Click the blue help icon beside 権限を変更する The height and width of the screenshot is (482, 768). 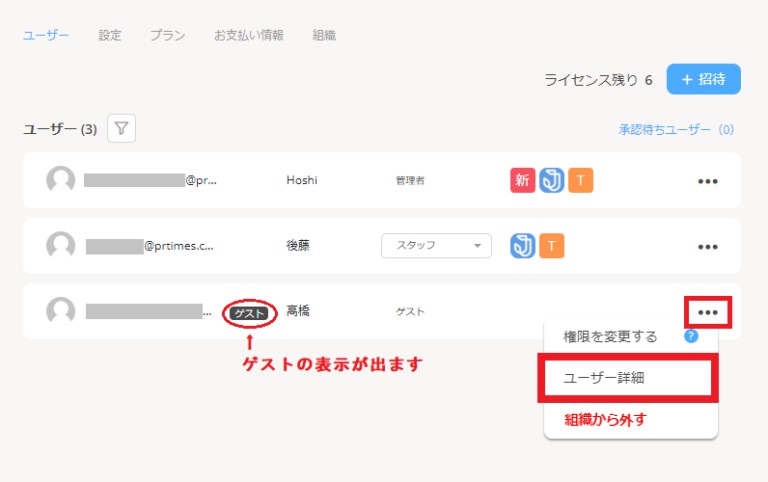point(690,336)
